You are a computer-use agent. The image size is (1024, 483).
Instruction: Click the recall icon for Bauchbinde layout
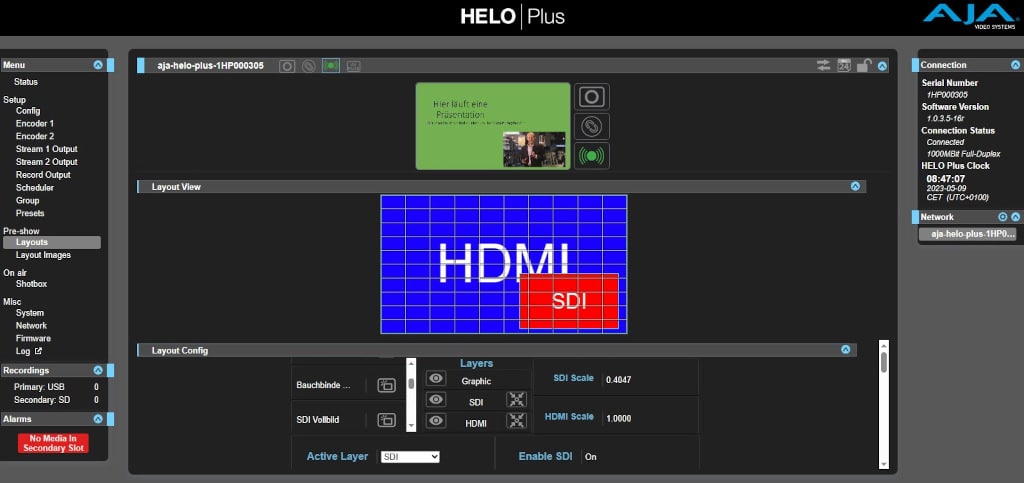click(x=386, y=385)
